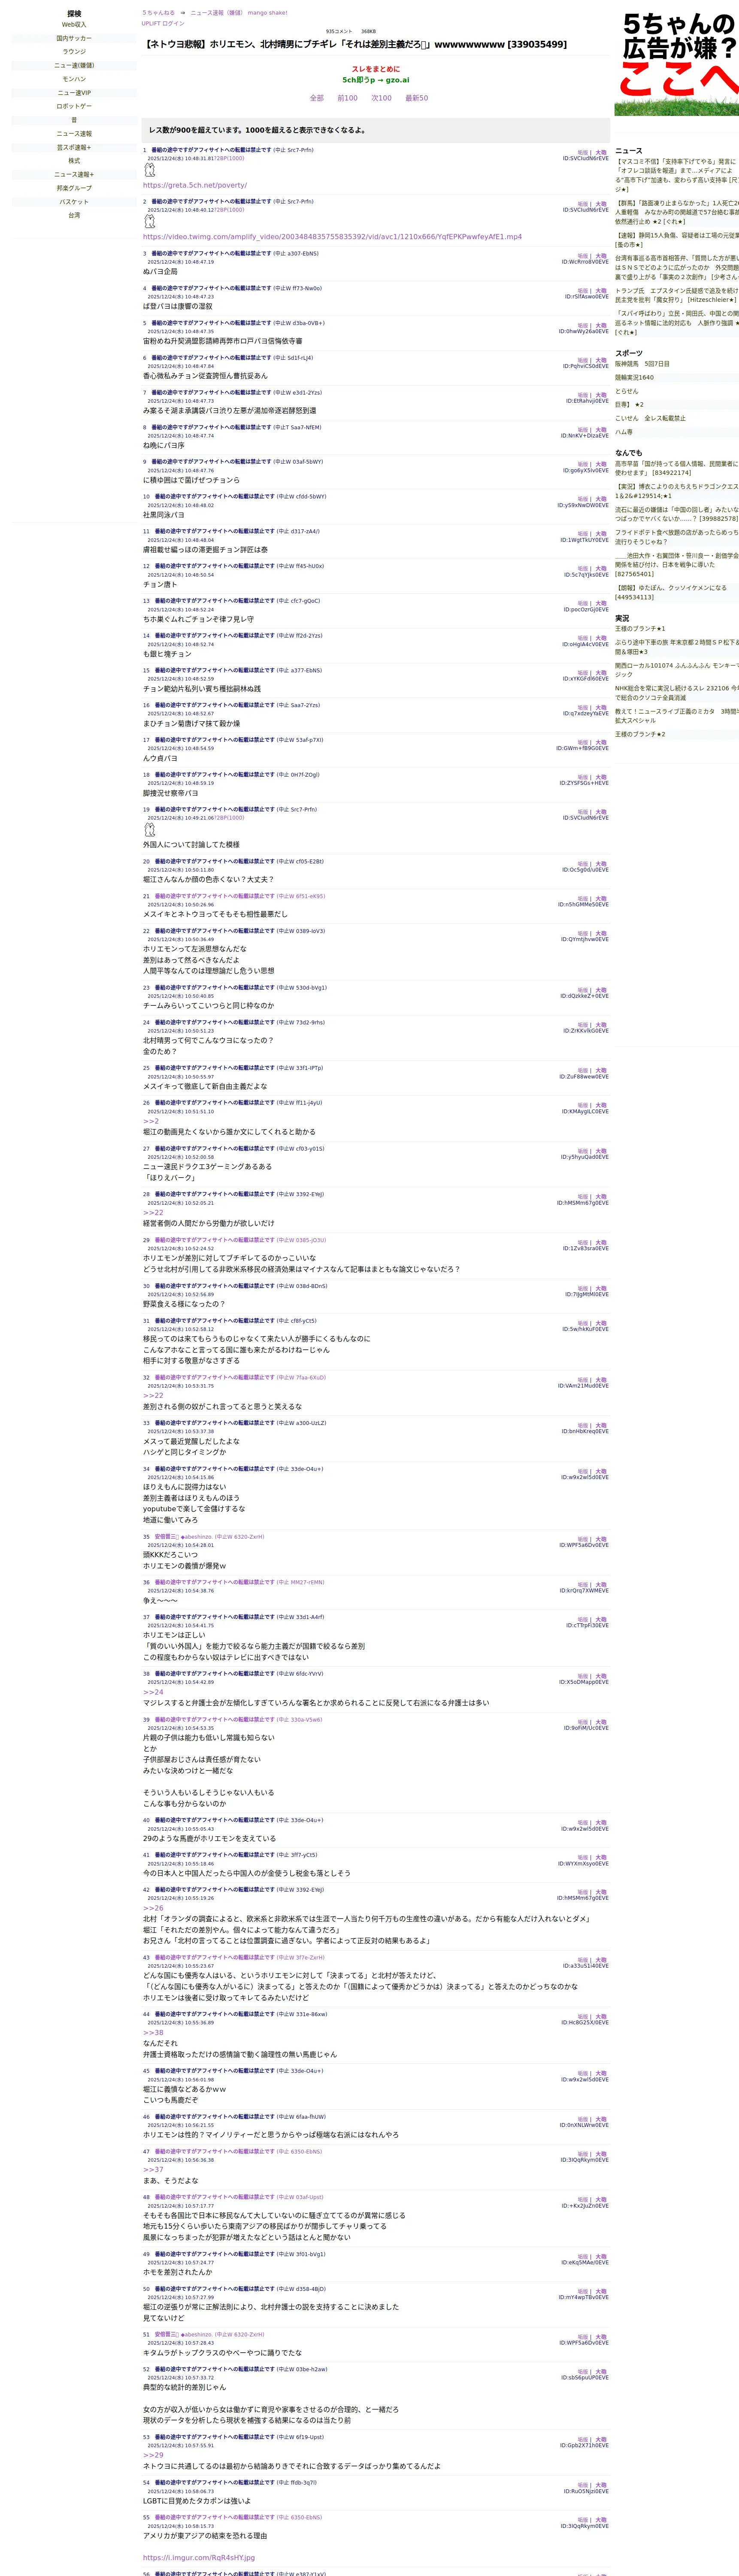739x2576 pixels.
Task: Follow the >>37 anchor in post 47
Action: [153, 2169]
